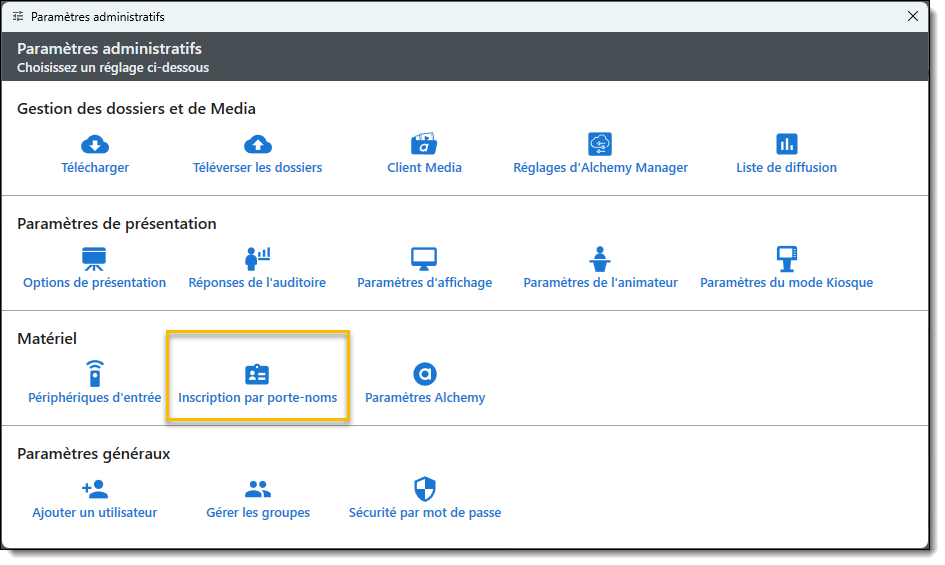Click the Paramètres de l'animateur icon

[x=600, y=259]
